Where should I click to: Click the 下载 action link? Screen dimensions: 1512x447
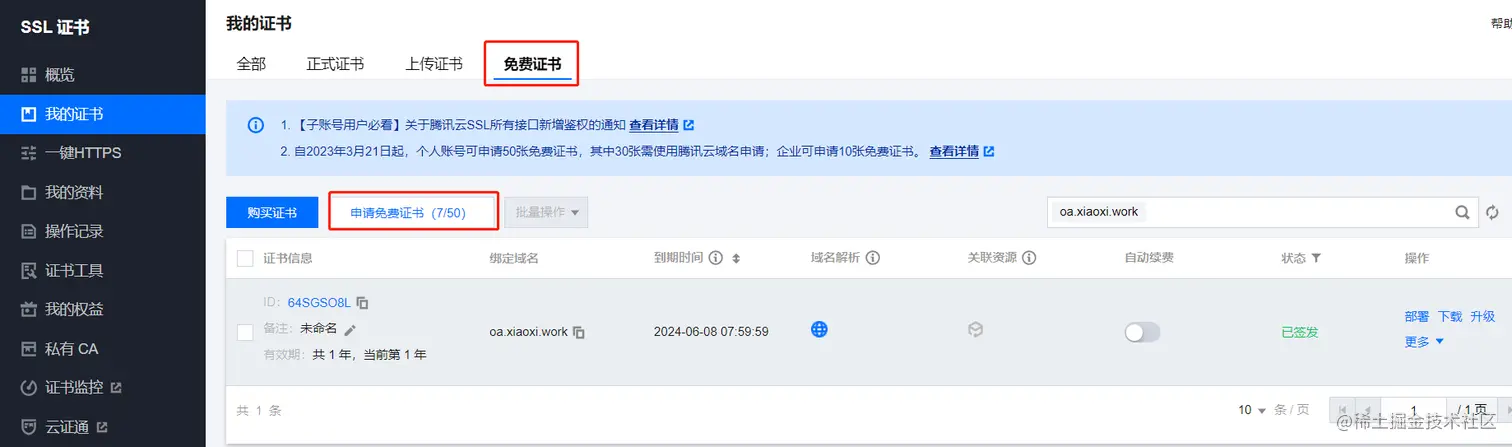click(x=1449, y=317)
